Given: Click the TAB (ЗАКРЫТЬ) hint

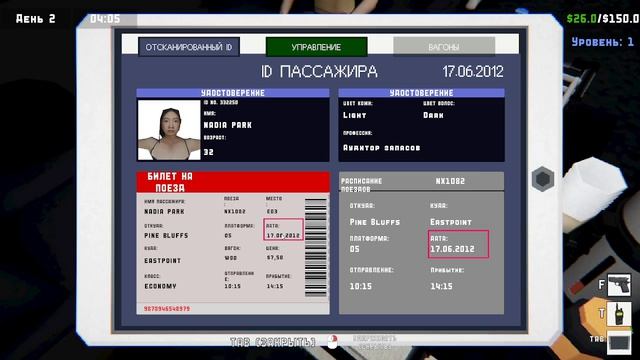Looking at the screenshot, I should click(x=273, y=342).
